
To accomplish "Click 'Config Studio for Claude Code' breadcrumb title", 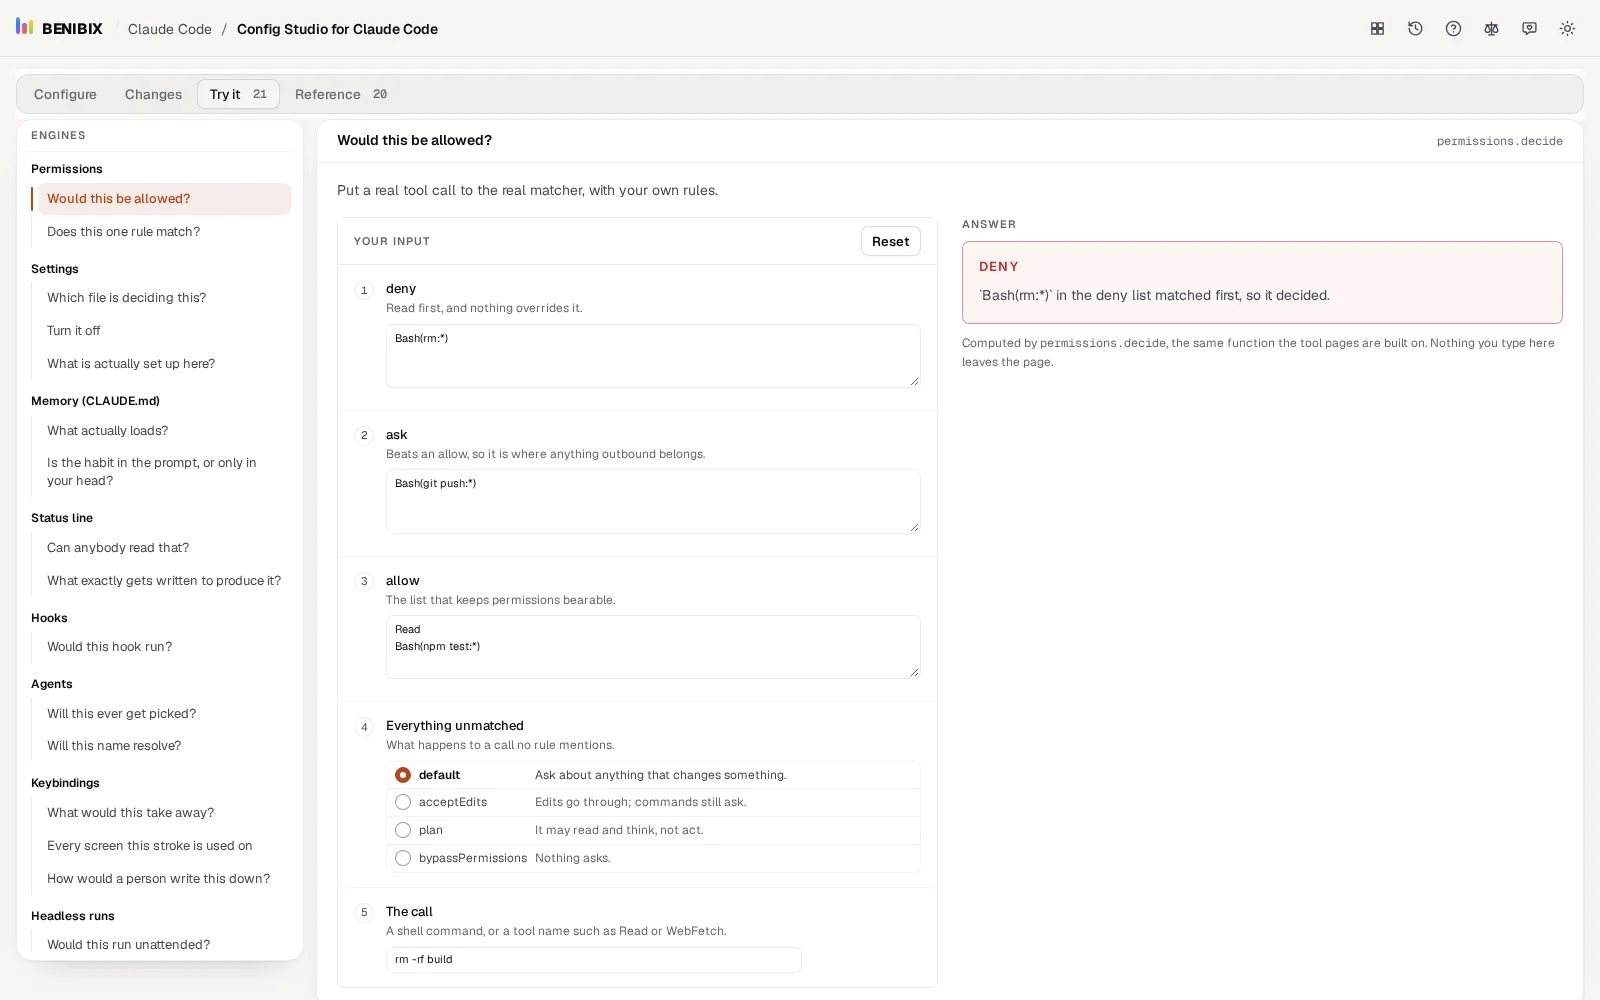I will [337, 29].
